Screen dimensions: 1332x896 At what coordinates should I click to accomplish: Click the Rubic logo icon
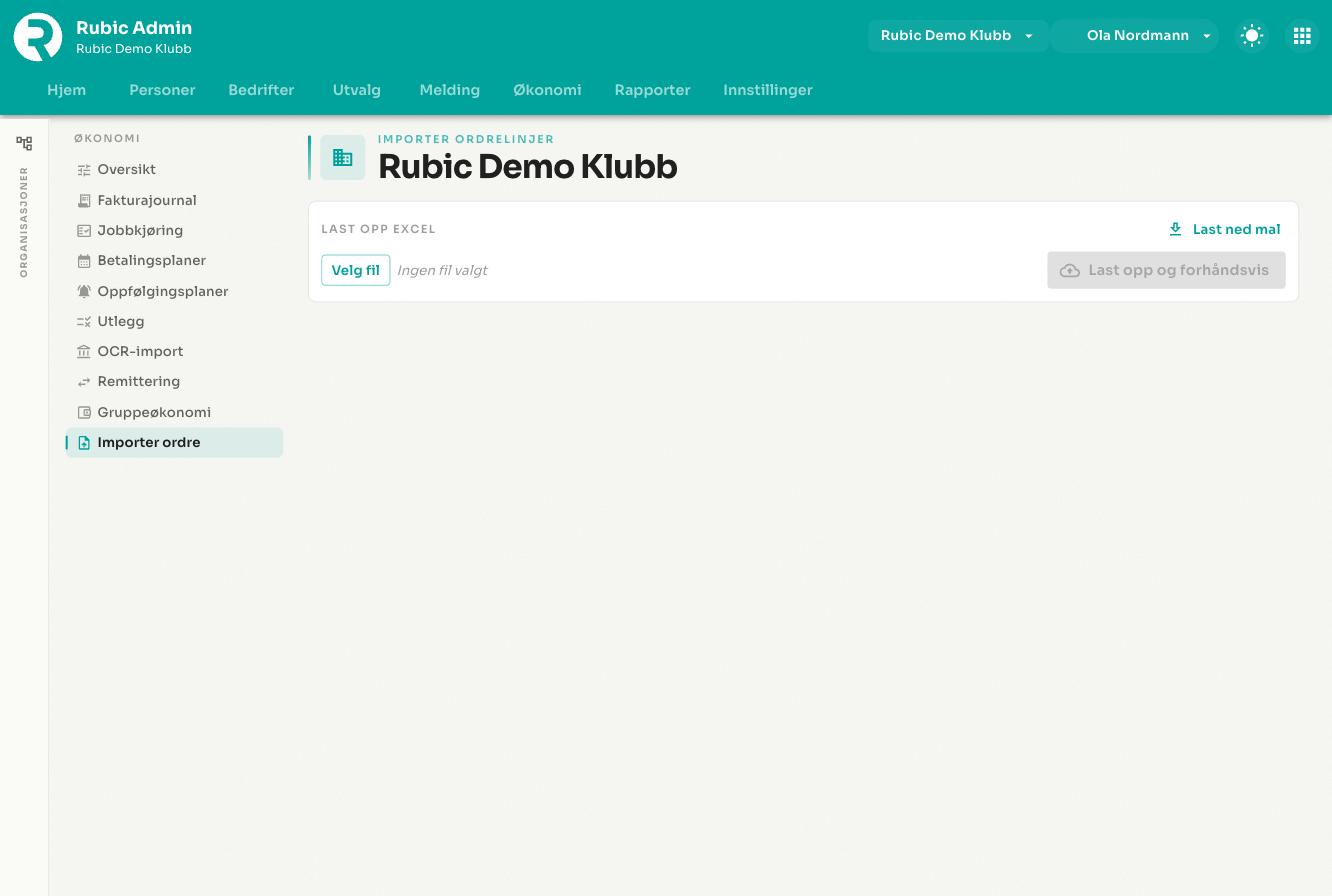click(38, 37)
